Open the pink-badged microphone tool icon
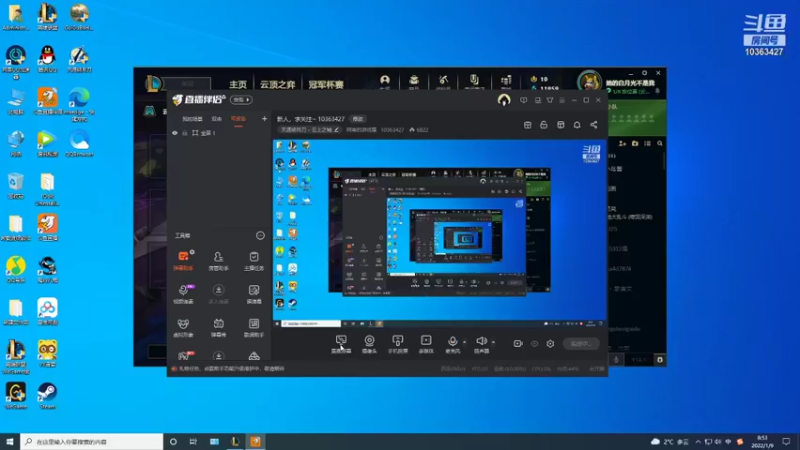The height and width of the screenshot is (450, 800). click(x=183, y=294)
